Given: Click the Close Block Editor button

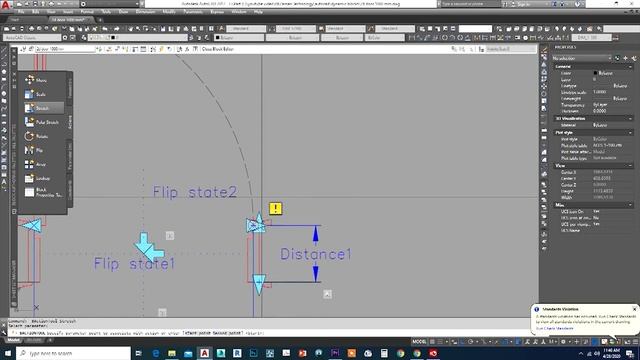Looking at the screenshot, I should (x=218, y=49).
